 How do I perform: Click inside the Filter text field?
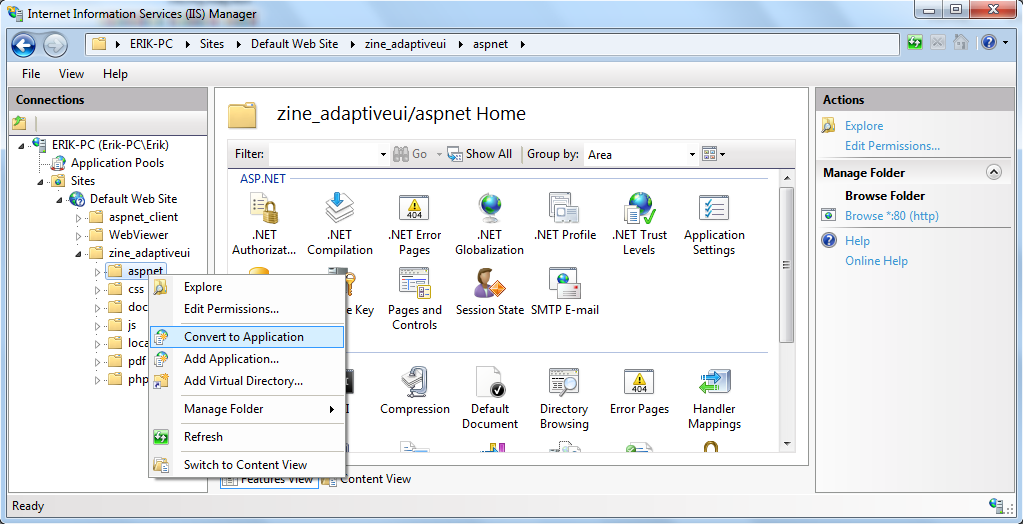click(x=322, y=155)
